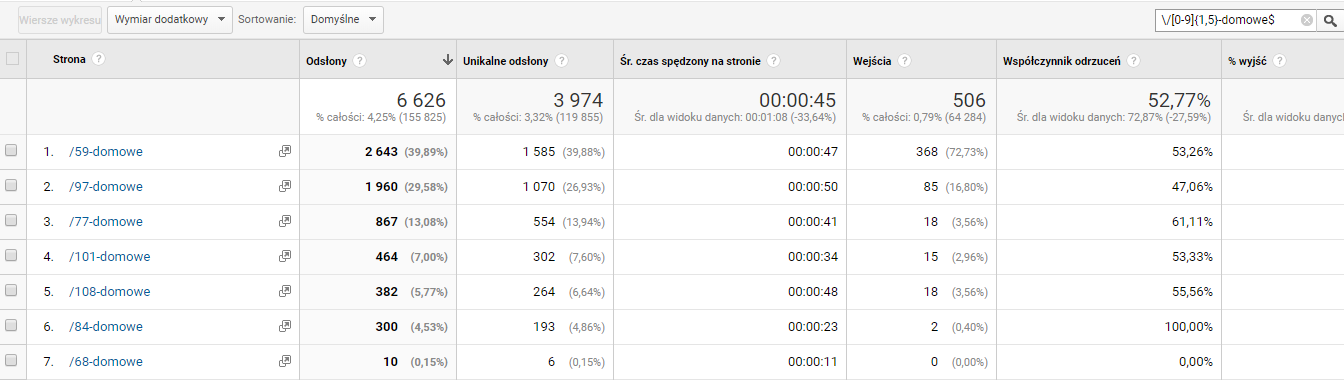Sort by Wejścia column header

(x=872, y=61)
